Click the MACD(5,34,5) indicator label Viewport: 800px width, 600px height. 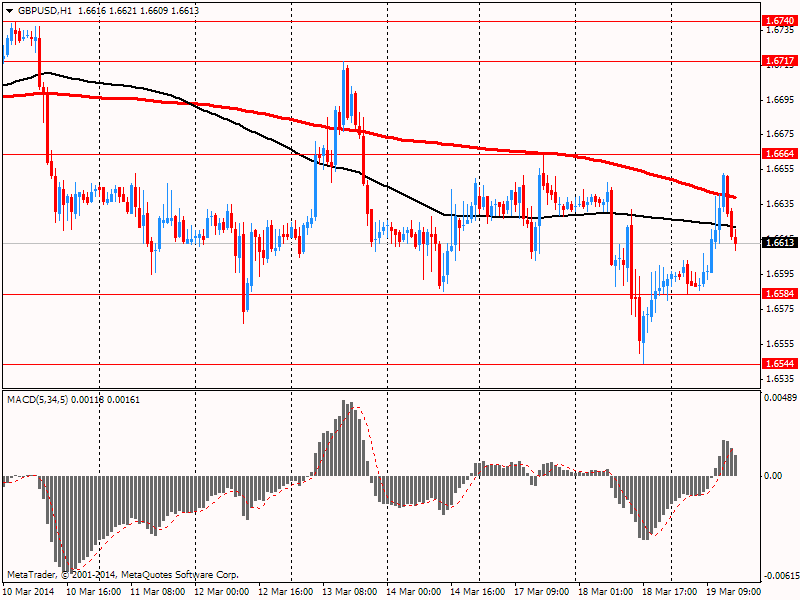tap(38, 399)
